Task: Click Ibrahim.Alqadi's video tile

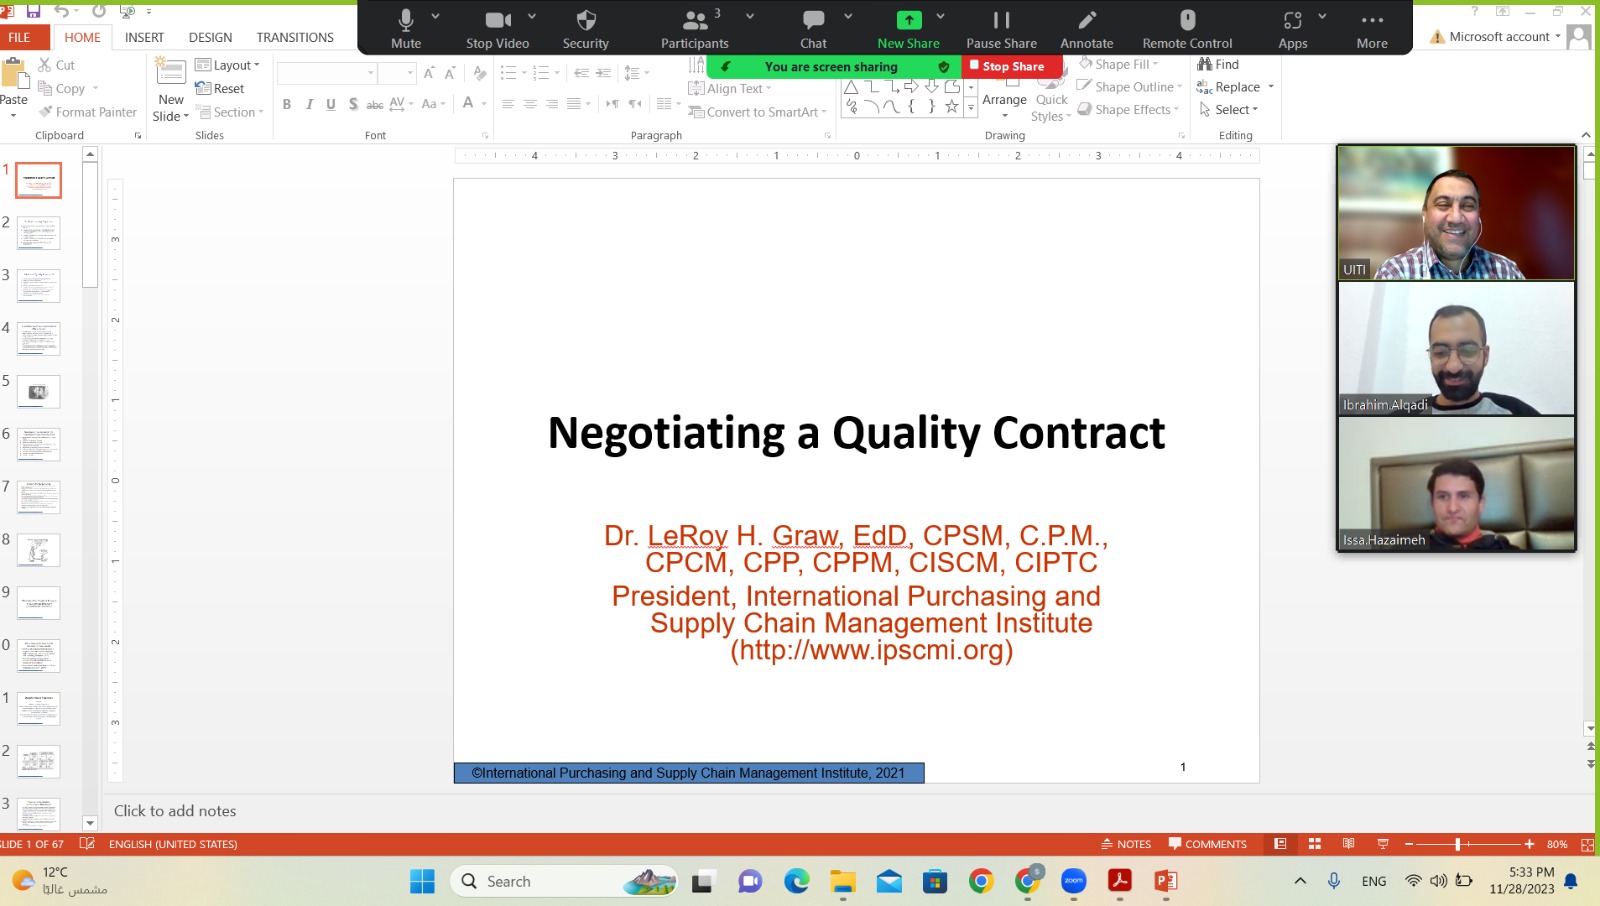Action: point(1456,348)
